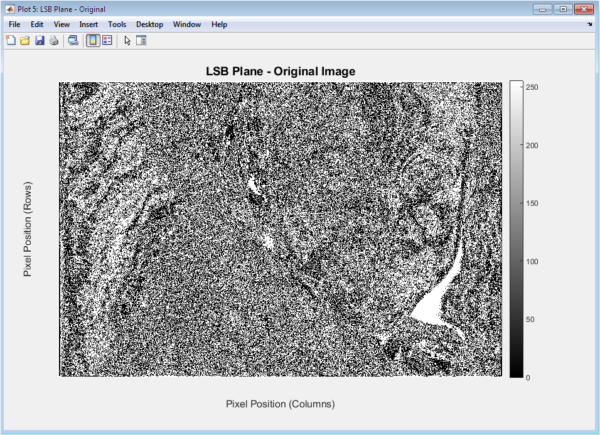The height and width of the screenshot is (435, 600).
Task: Close the Plot 5 figure window
Action: tap(584, 9)
